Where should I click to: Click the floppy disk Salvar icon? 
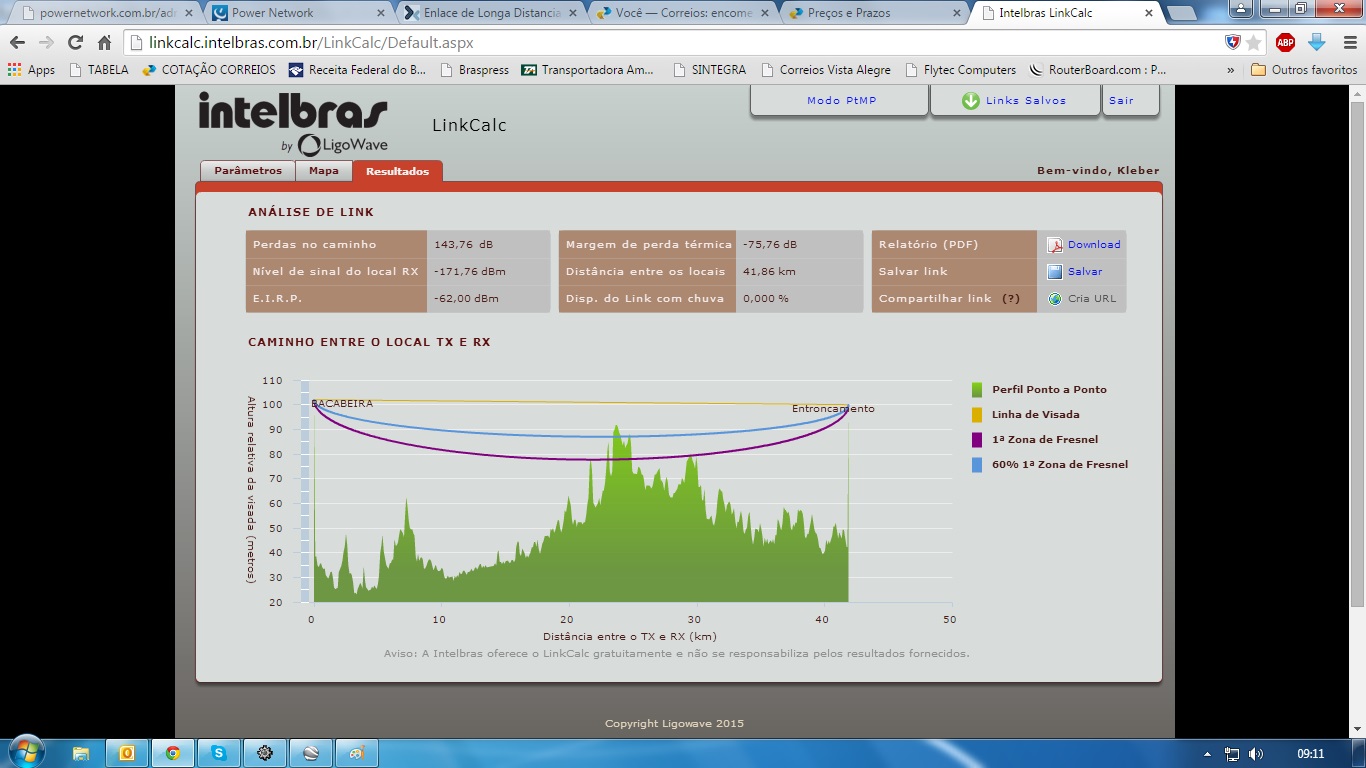click(1055, 272)
